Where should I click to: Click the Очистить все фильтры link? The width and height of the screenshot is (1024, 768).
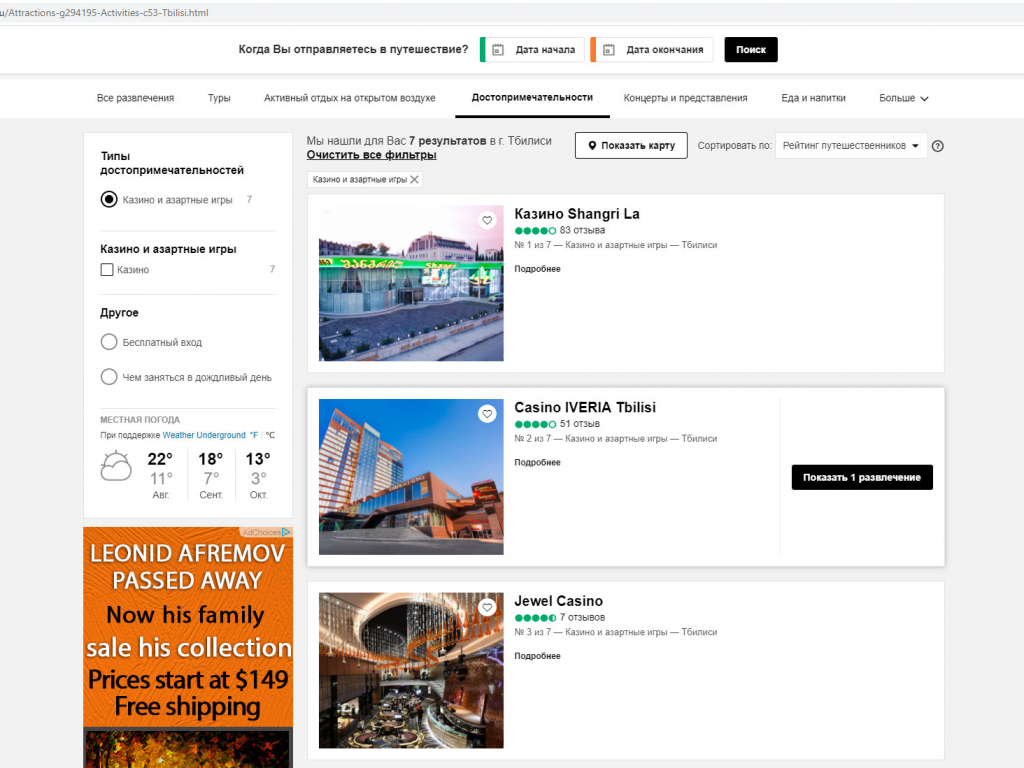370,156
